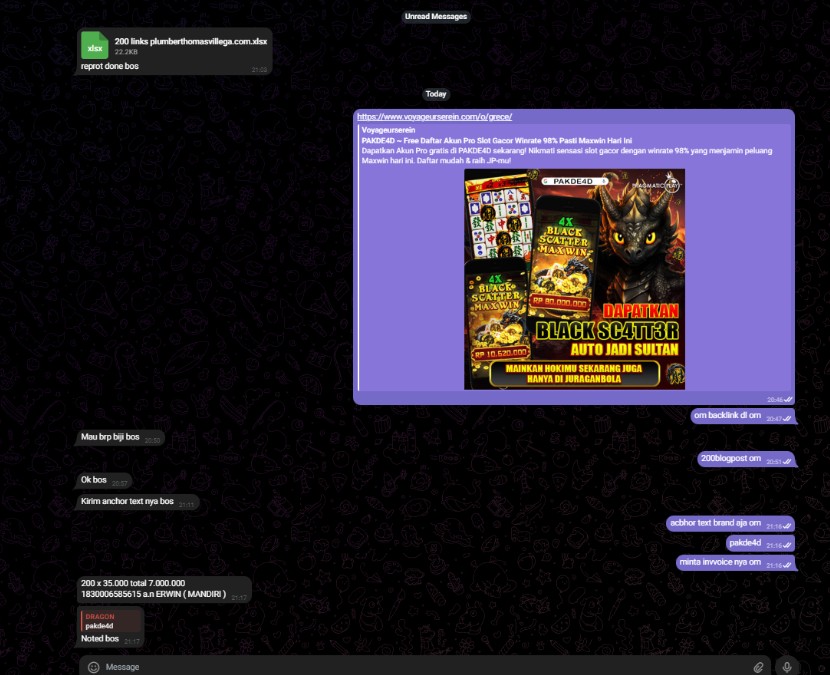Select the "Ok bos" message bubble
830x675 pixels.
click(95, 480)
